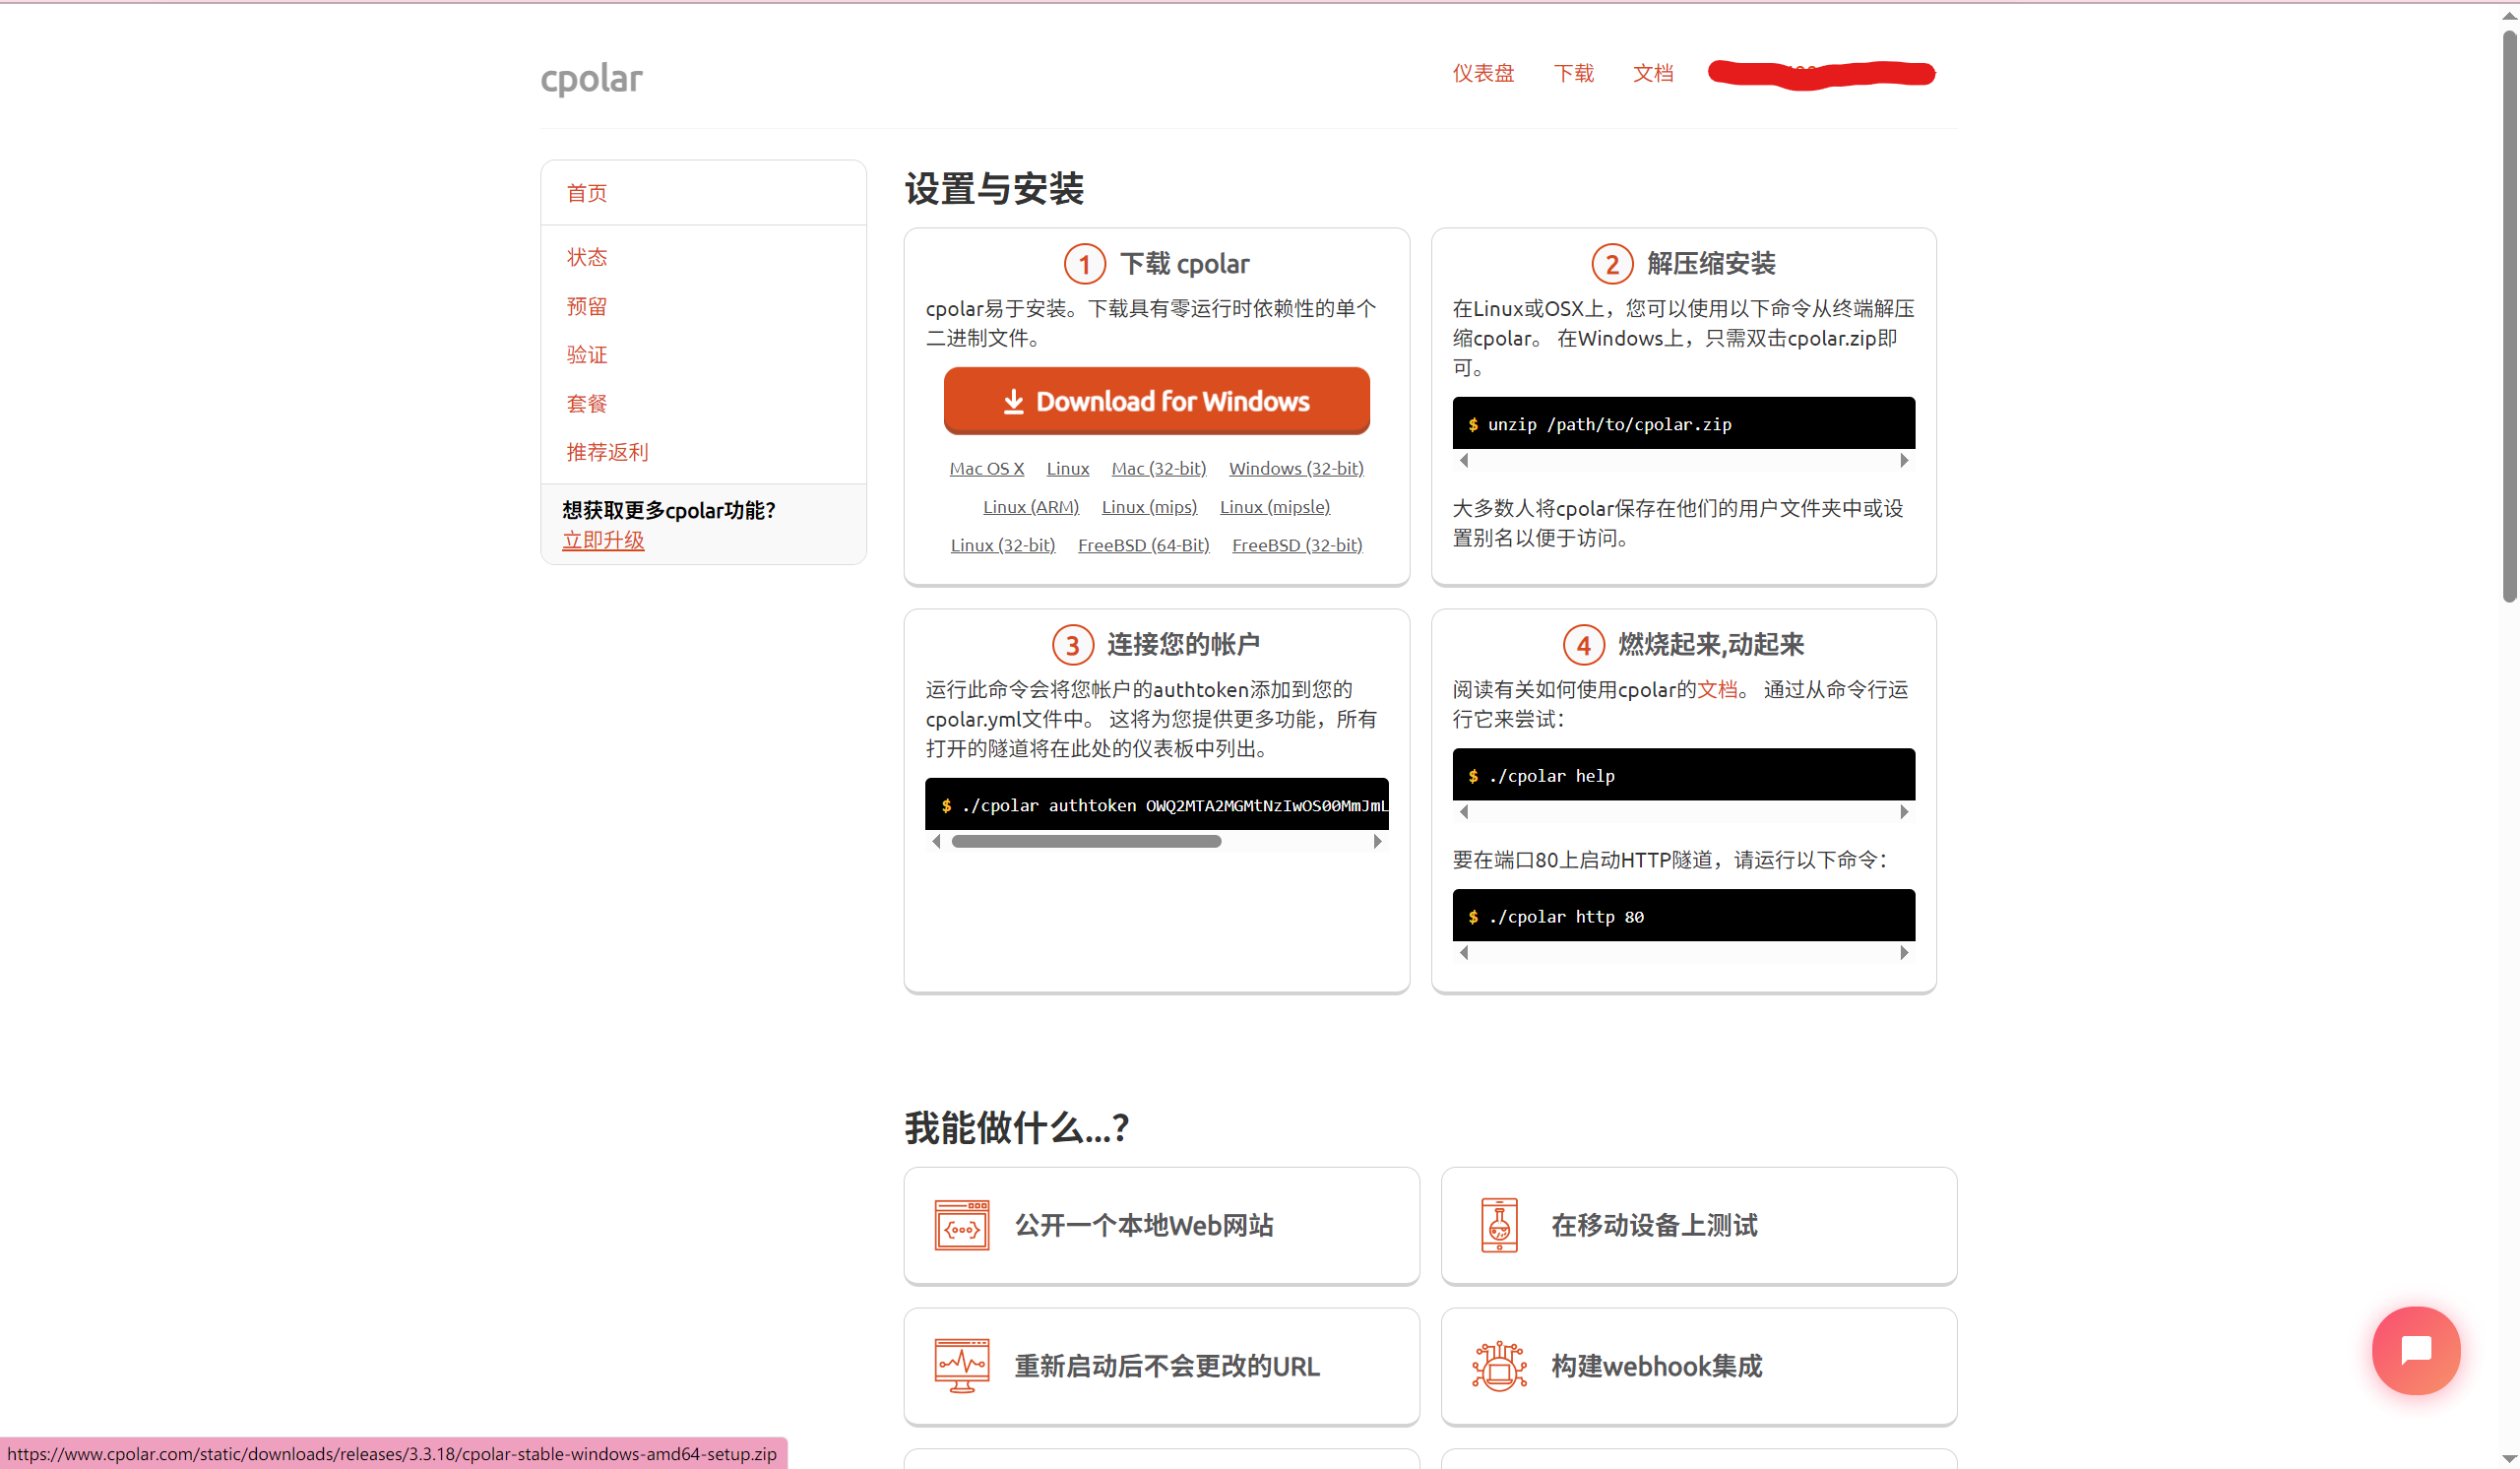Download the Linux (mipsle) version
Screen dimensions: 2520x1469
click(1275, 506)
